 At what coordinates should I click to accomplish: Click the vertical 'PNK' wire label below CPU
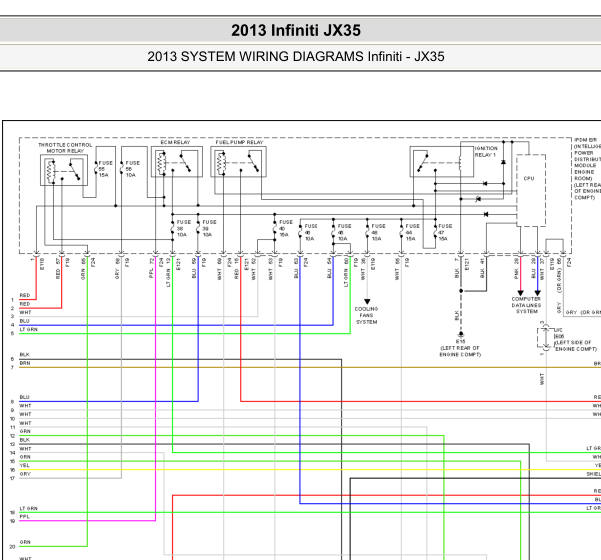click(516, 273)
